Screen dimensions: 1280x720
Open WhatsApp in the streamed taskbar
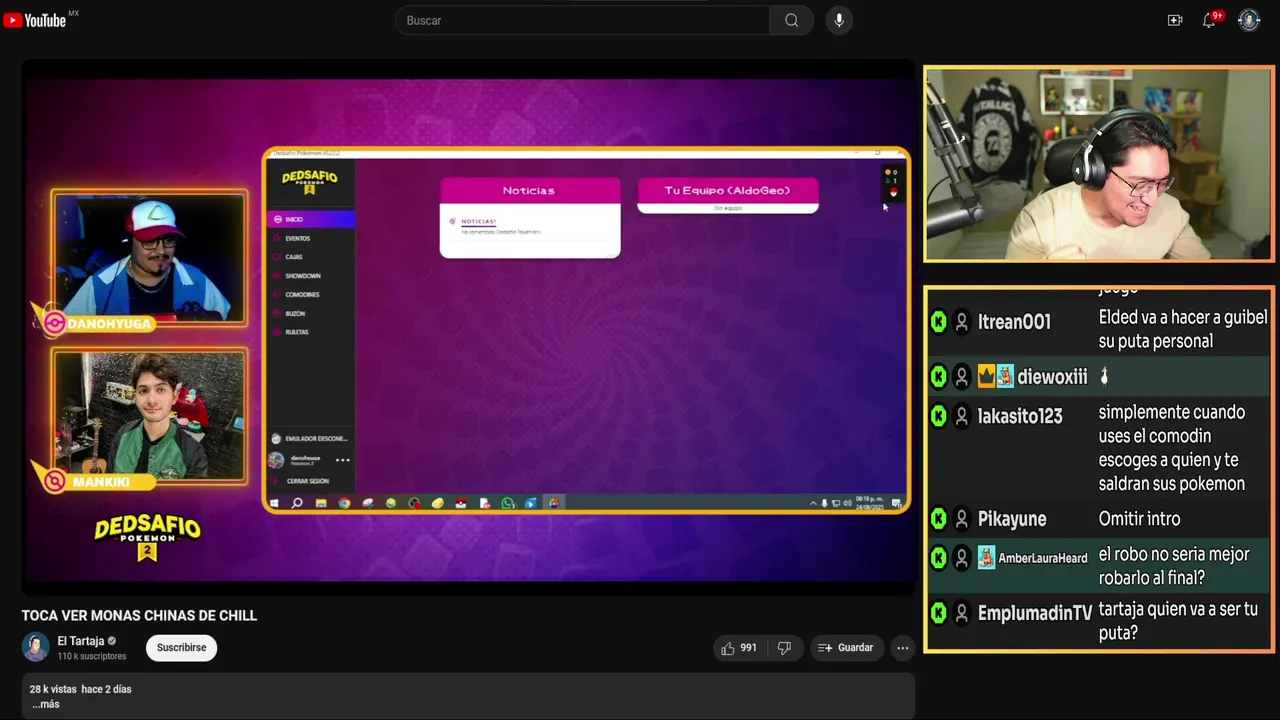point(508,503)
